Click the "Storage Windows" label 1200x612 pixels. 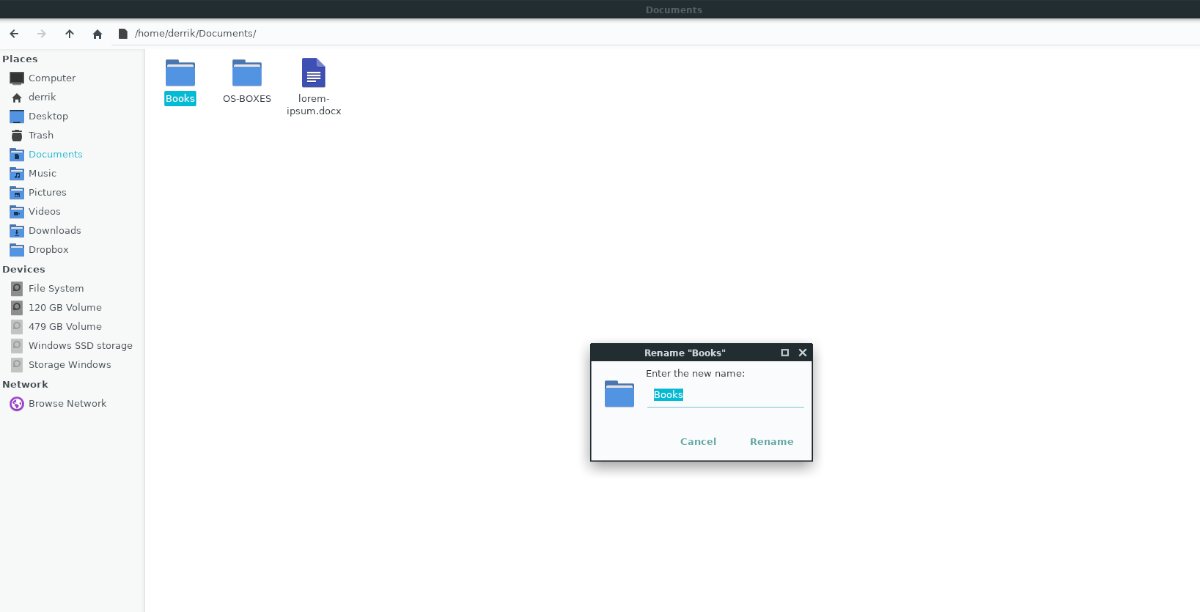tap(70, 364)
